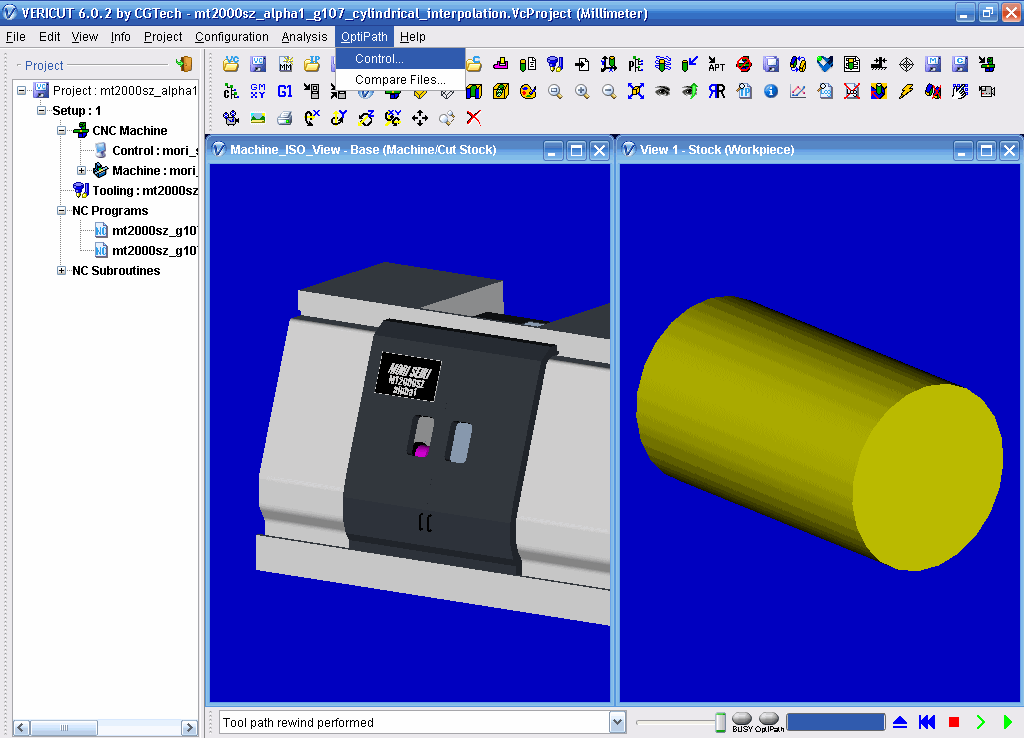Open the Configuration menu
1024x738 pixels.
[x=232, y=37]
